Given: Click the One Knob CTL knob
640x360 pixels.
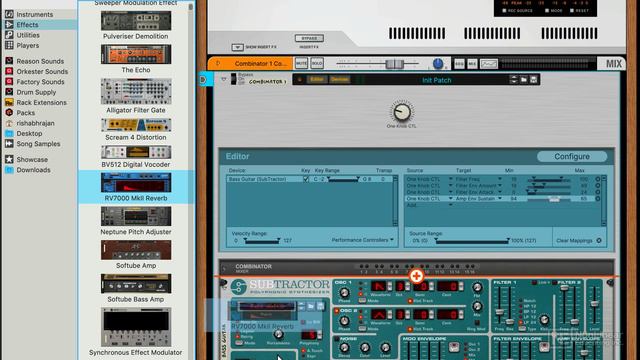Looking at the screenshot, I should coord(402,112).
